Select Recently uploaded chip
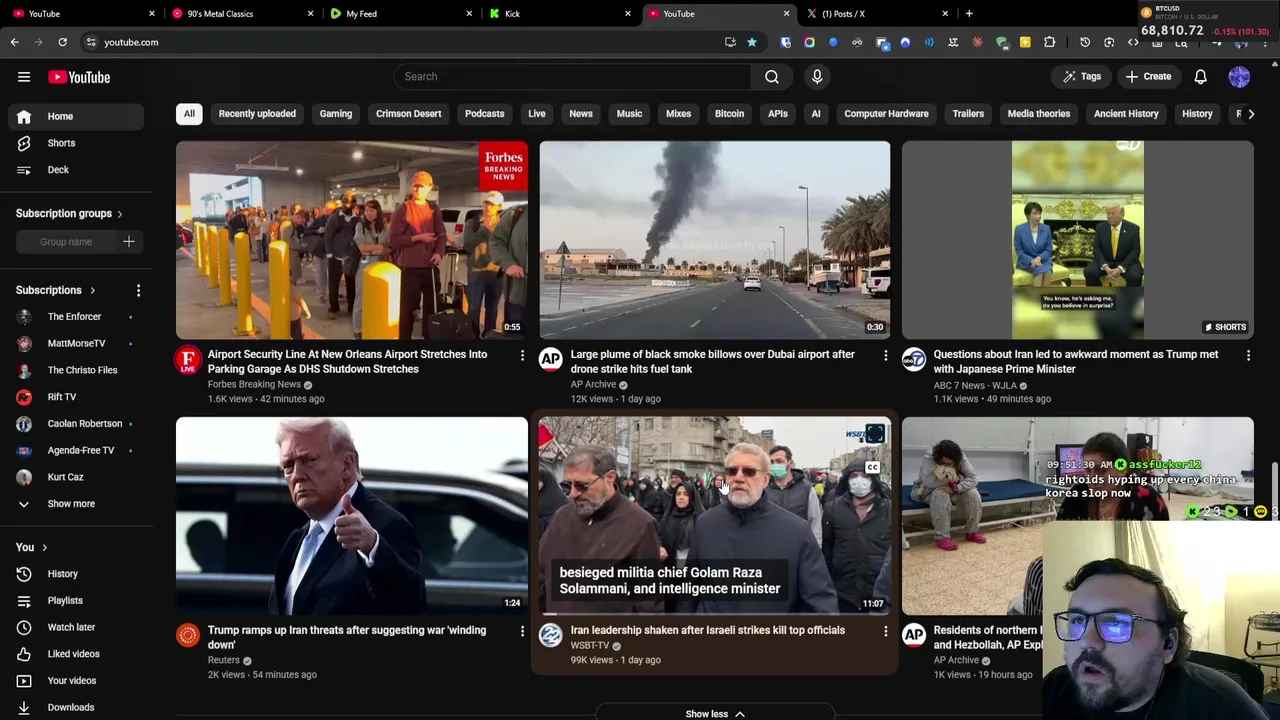The image size is (1280, 720). click(x=257, y=114)
